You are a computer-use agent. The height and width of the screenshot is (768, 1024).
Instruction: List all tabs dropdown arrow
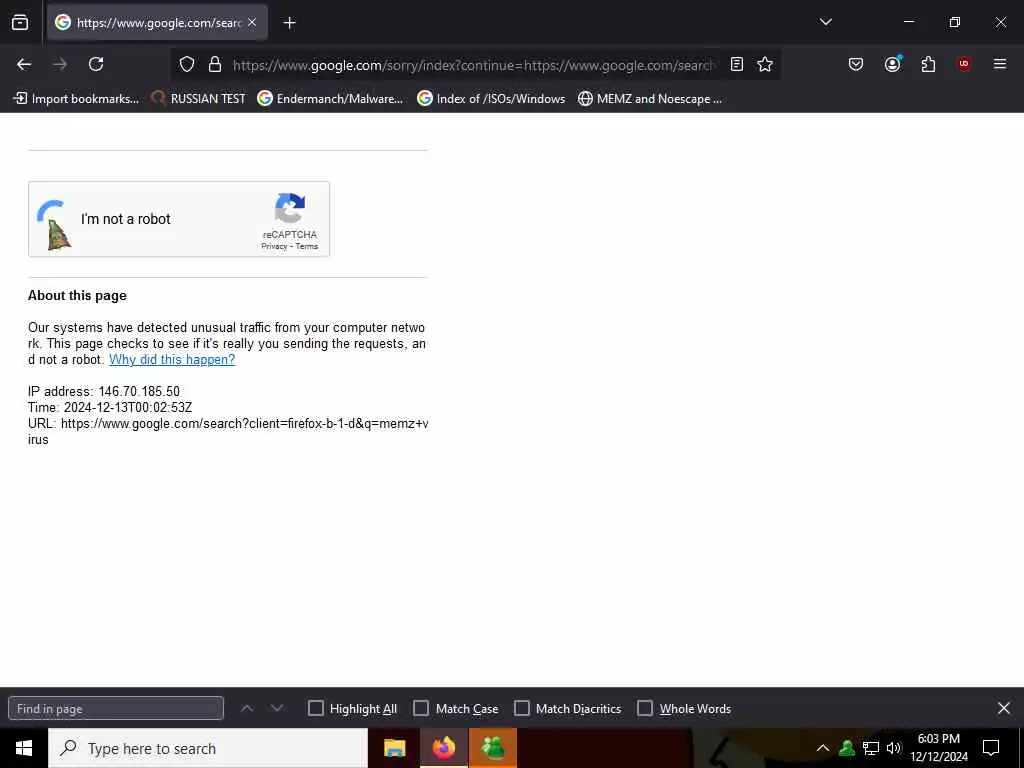tap(825, 22)
